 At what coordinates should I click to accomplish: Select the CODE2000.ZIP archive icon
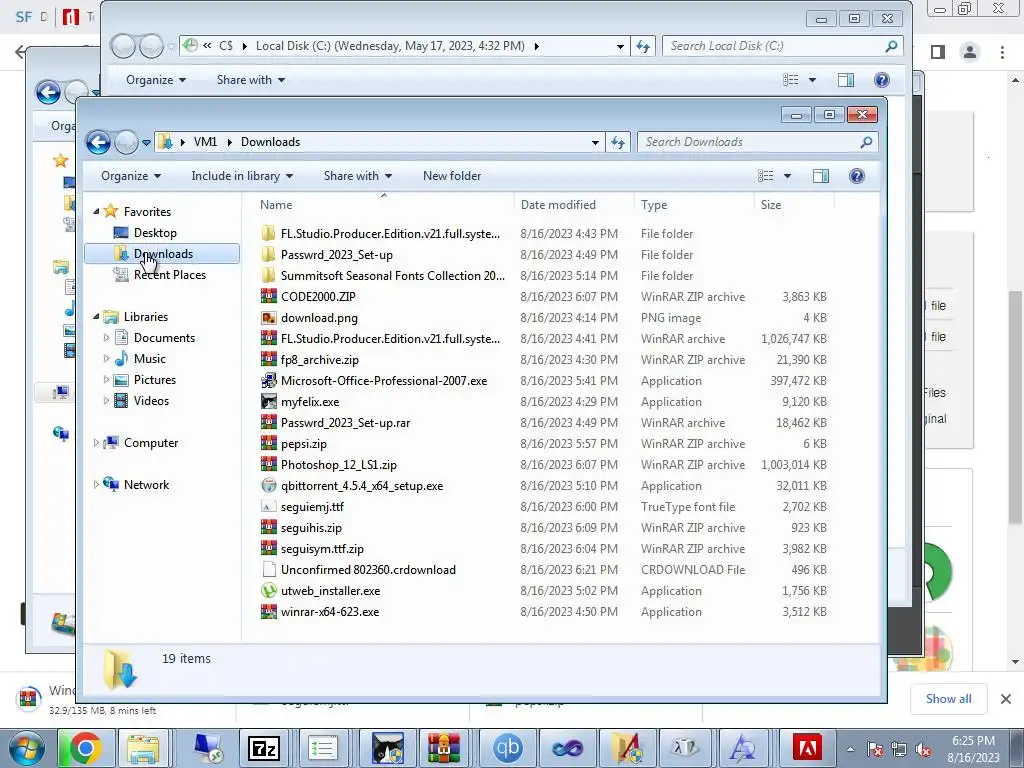click(x=268, y=296)
